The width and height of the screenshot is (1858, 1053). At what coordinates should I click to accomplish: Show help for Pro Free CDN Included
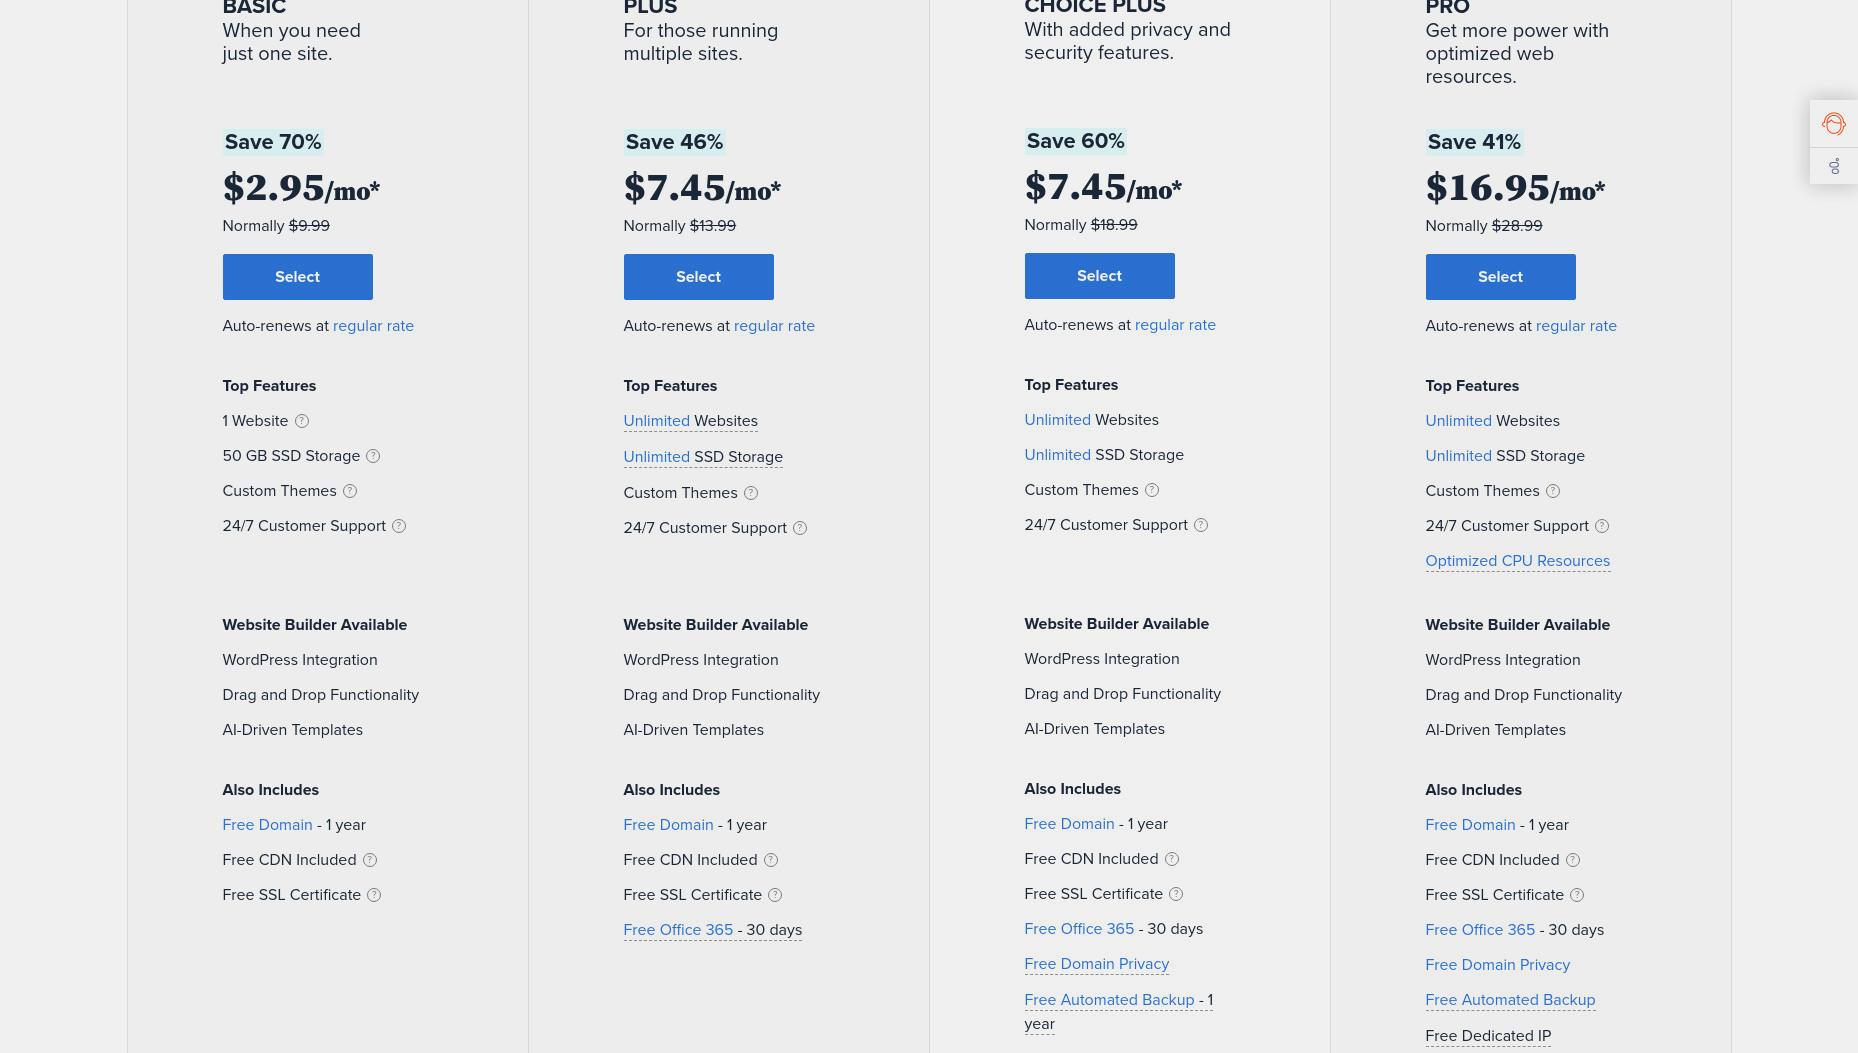1573,860
